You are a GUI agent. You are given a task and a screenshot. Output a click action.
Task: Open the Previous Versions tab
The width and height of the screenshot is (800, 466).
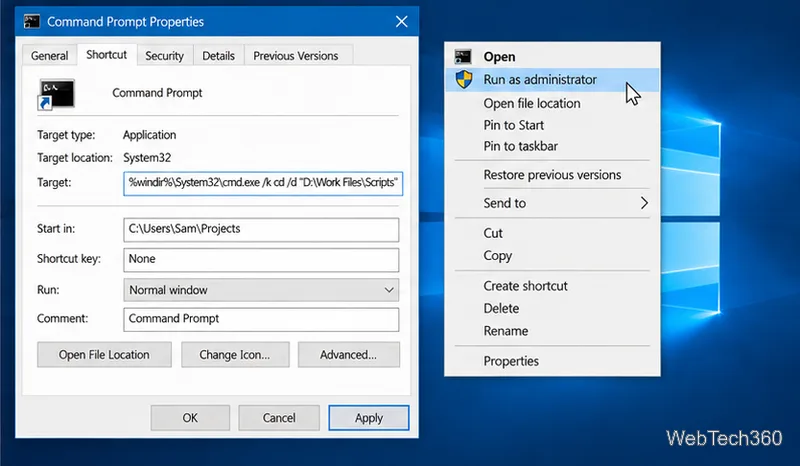(296, 56)
